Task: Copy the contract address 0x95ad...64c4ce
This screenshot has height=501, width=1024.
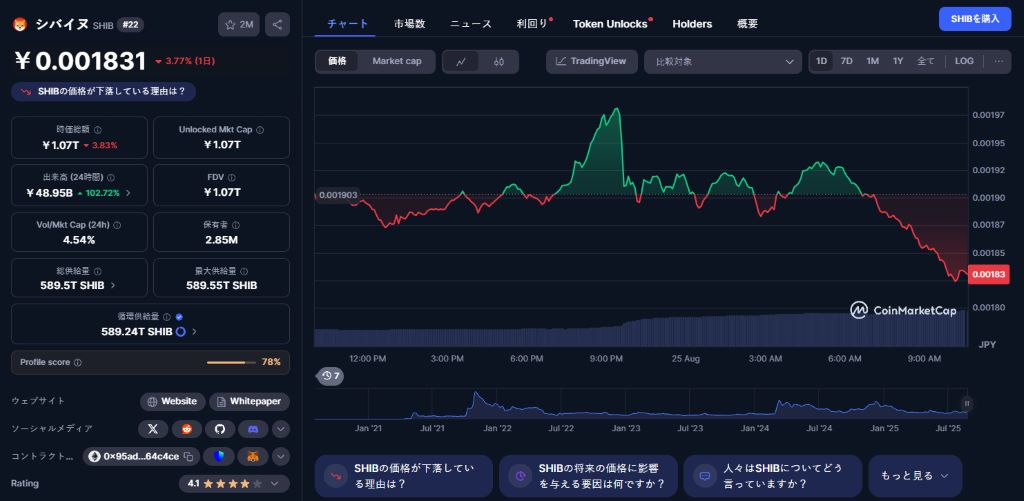Action: tap(188, 456)
